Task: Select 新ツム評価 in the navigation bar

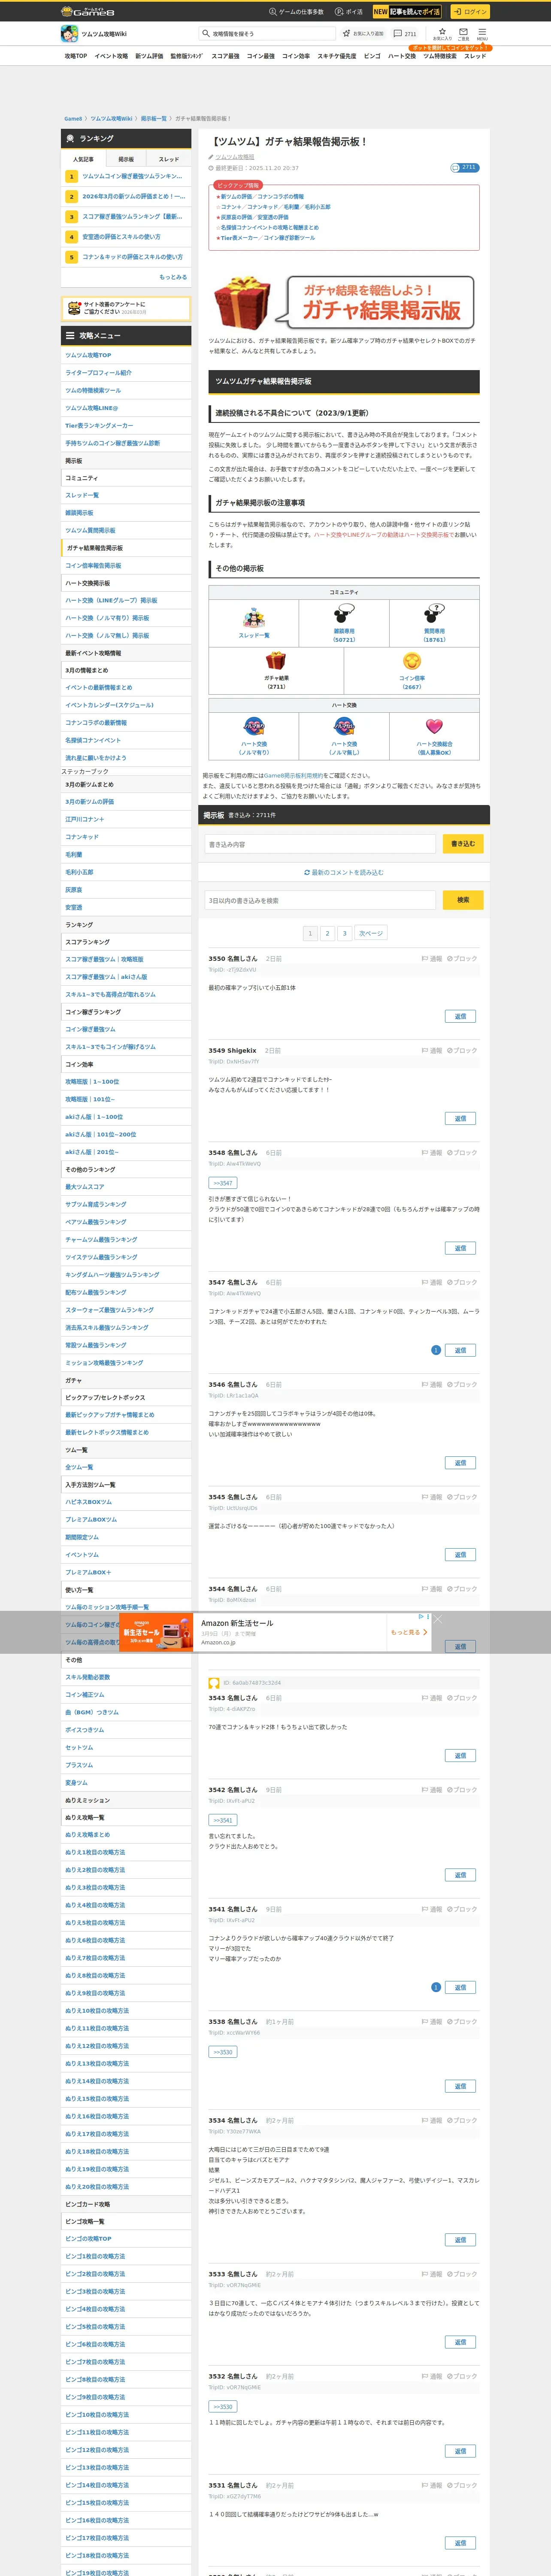Action: click(x=149, y=56)
